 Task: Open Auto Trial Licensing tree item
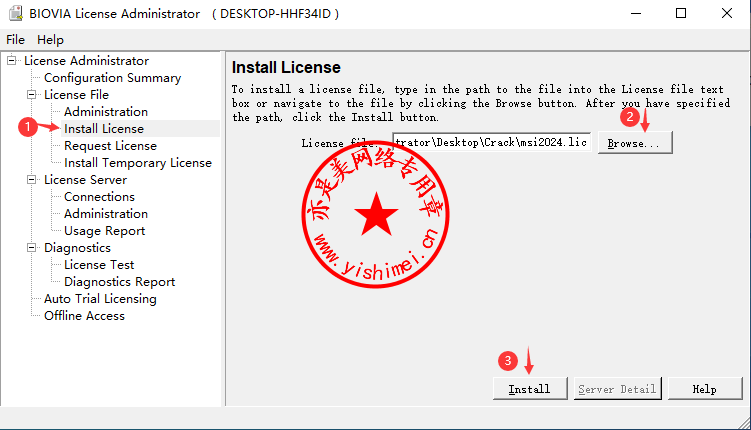(x=100, y=299)
